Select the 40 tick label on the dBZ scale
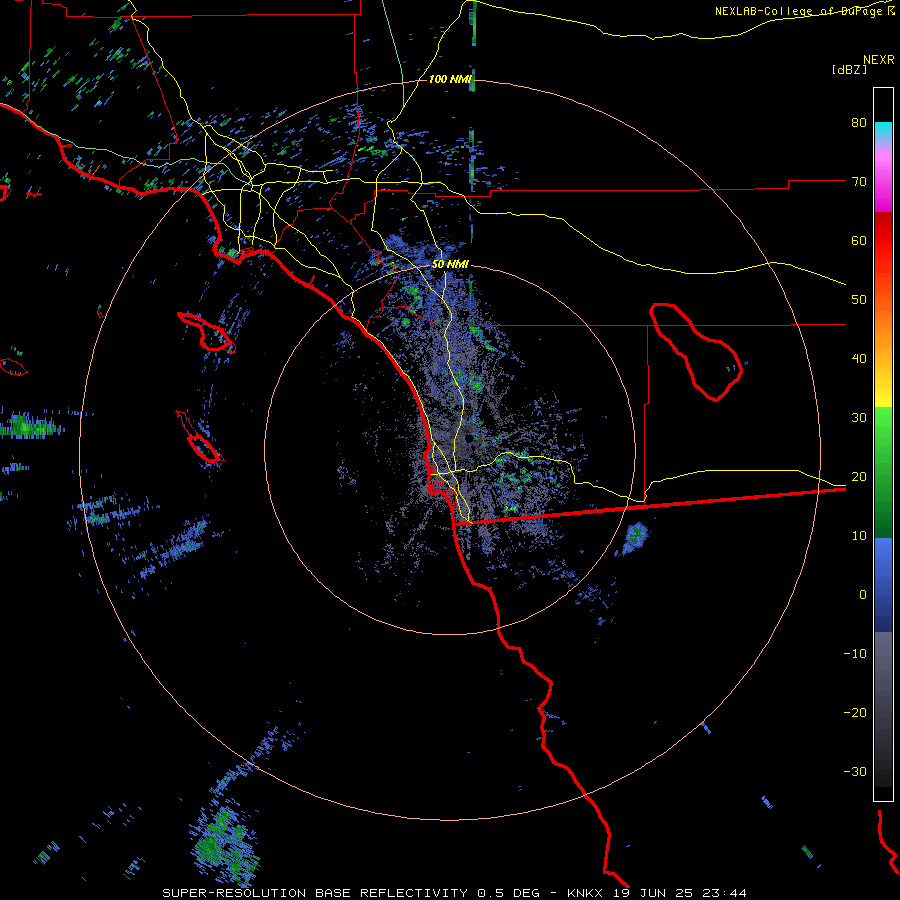Screen dimensions: 900x900 (859, 359)
